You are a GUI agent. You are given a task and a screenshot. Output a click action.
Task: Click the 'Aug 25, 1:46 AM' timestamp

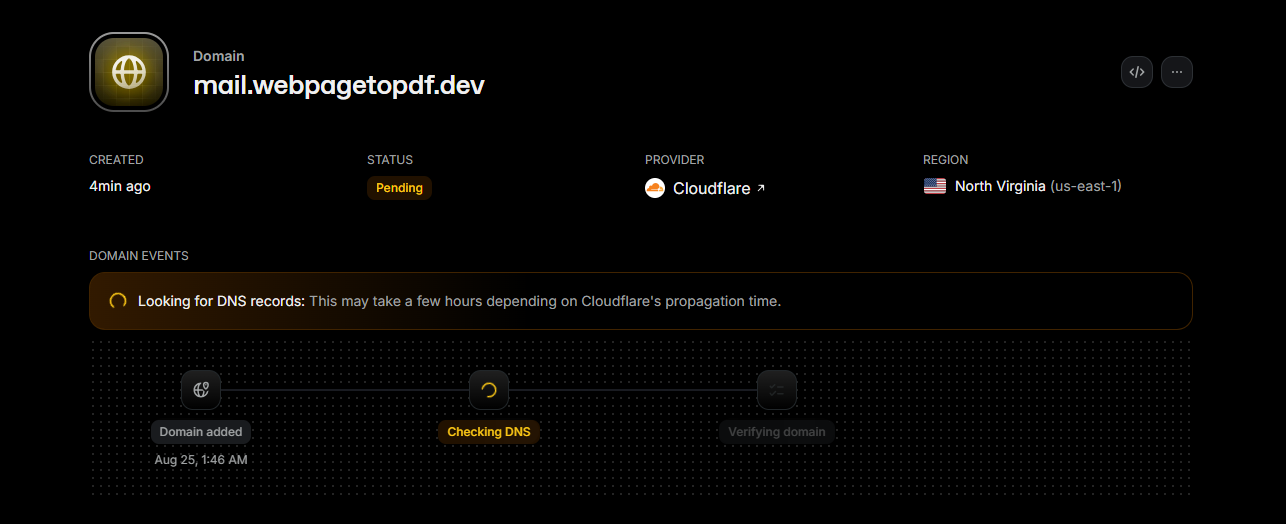click(x=201, y=460)
